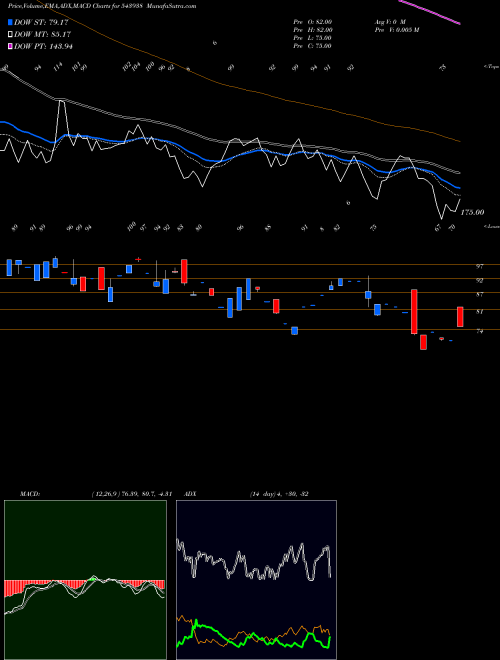Click the chart title with the MunafaSutra.com name
The height and width of the screenshot is (660, 500).
(102, 6)
